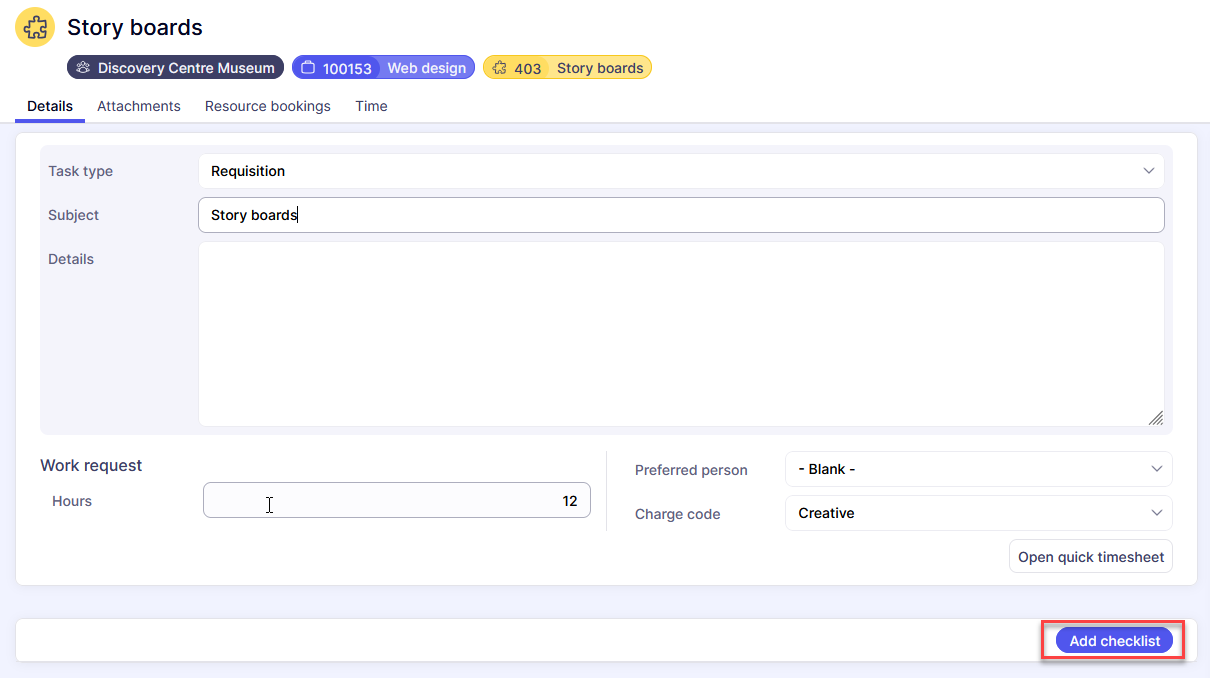Open the Resource bookings tab
Viewport: 1210px width, 678px height.
coord(267,106)
